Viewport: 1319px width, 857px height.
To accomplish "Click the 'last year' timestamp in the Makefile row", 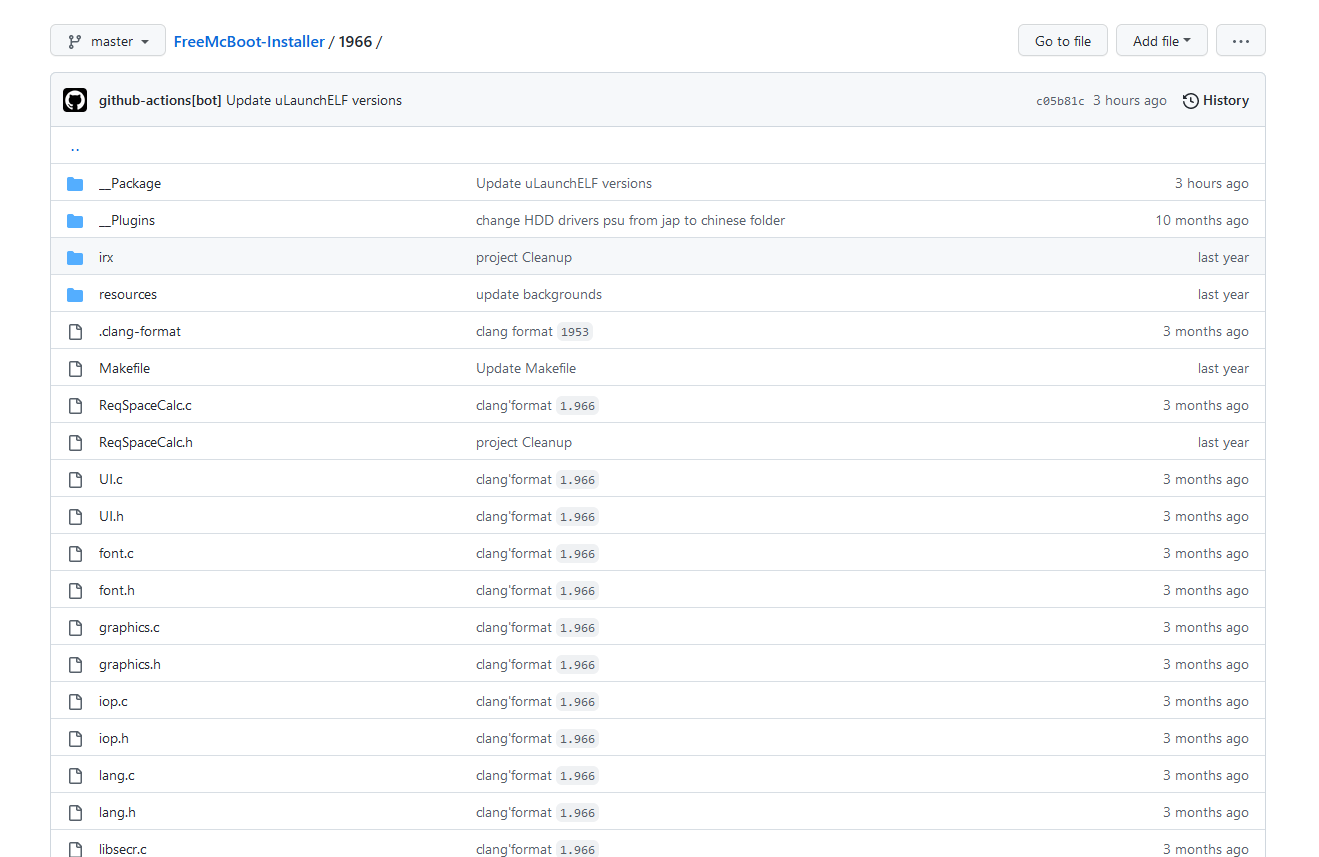I will click(1223, 368).
